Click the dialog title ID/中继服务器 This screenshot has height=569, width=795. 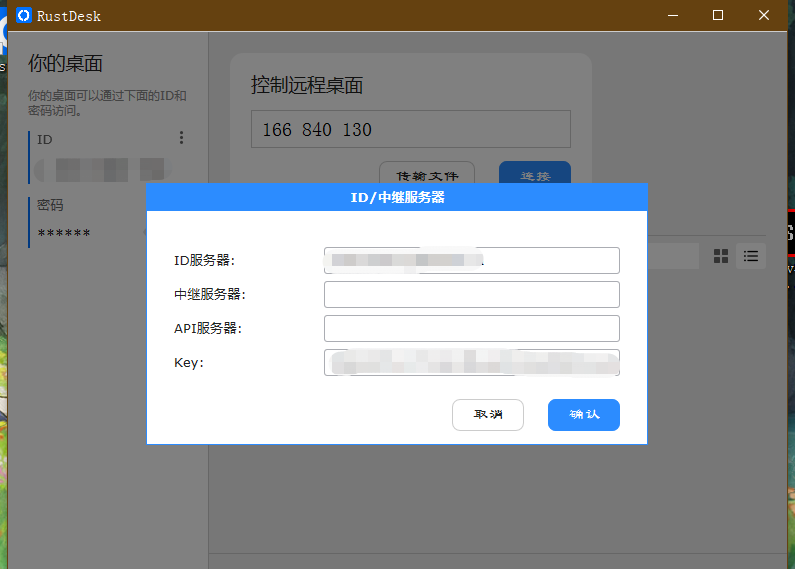coord(398,197)
